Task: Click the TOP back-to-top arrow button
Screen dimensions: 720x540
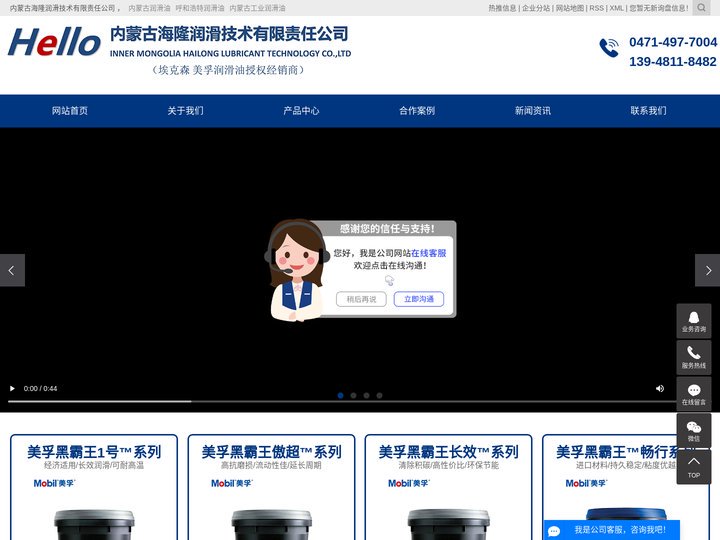Action: point(693,467)
